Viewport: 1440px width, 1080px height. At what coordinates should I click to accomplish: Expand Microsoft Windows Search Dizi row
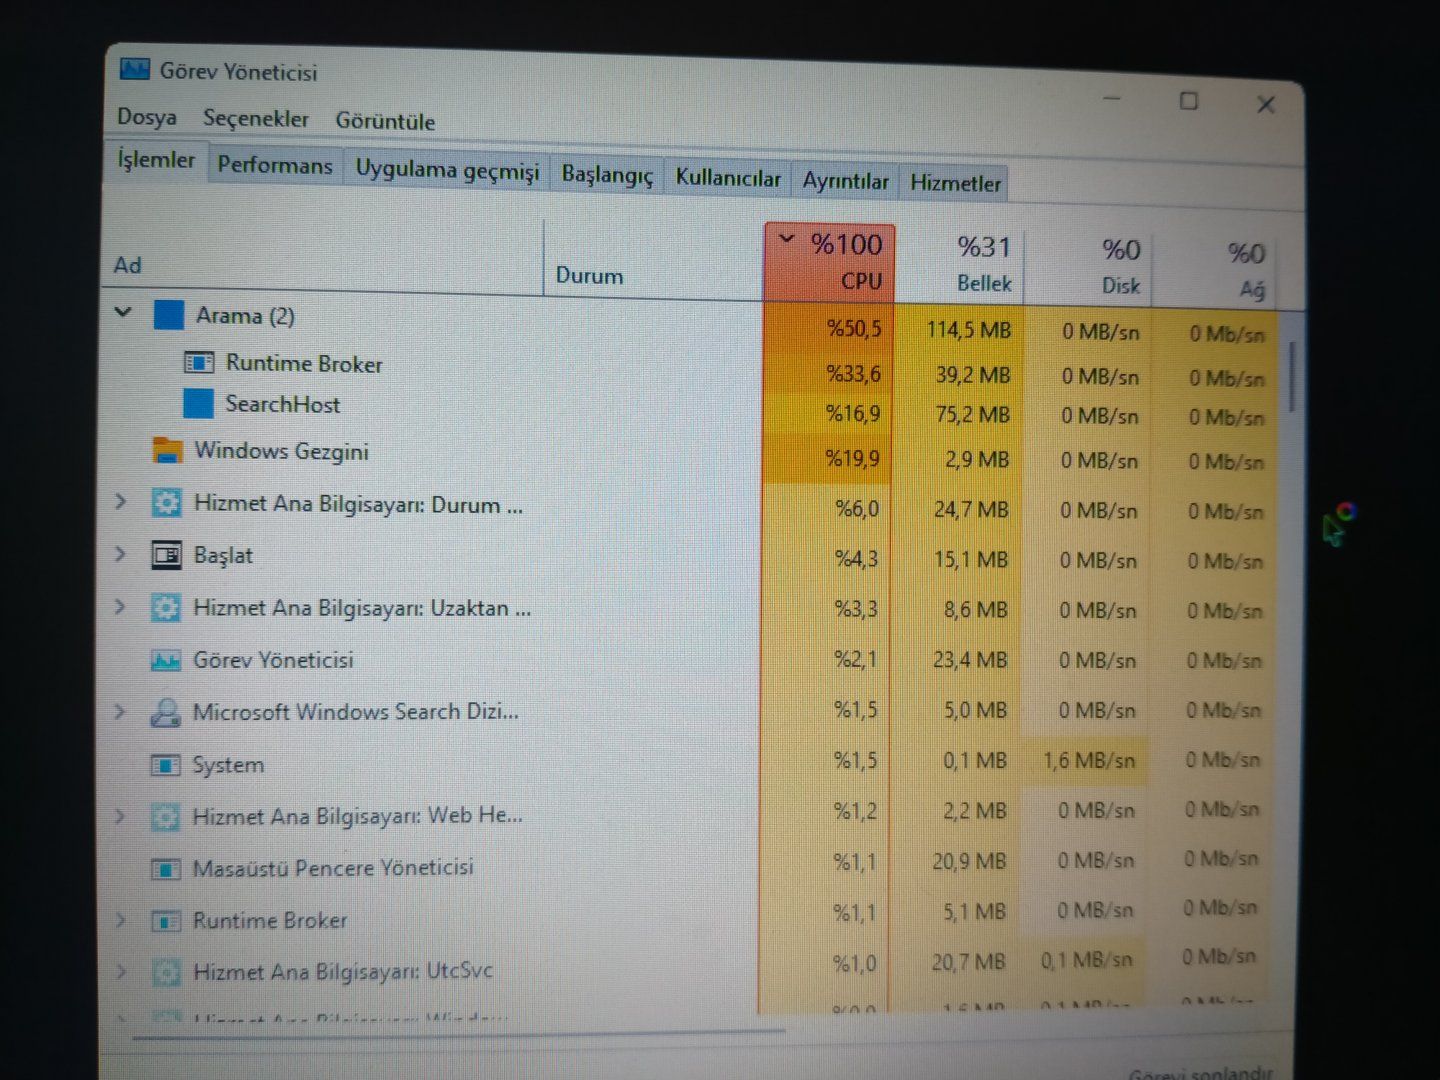click(120, 711)
